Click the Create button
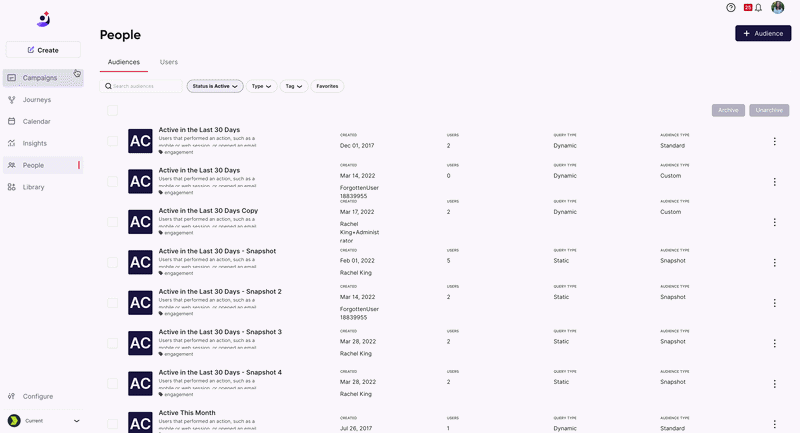Image resolution: width=800 pixels, height=433 pixels. click(43, 50)
